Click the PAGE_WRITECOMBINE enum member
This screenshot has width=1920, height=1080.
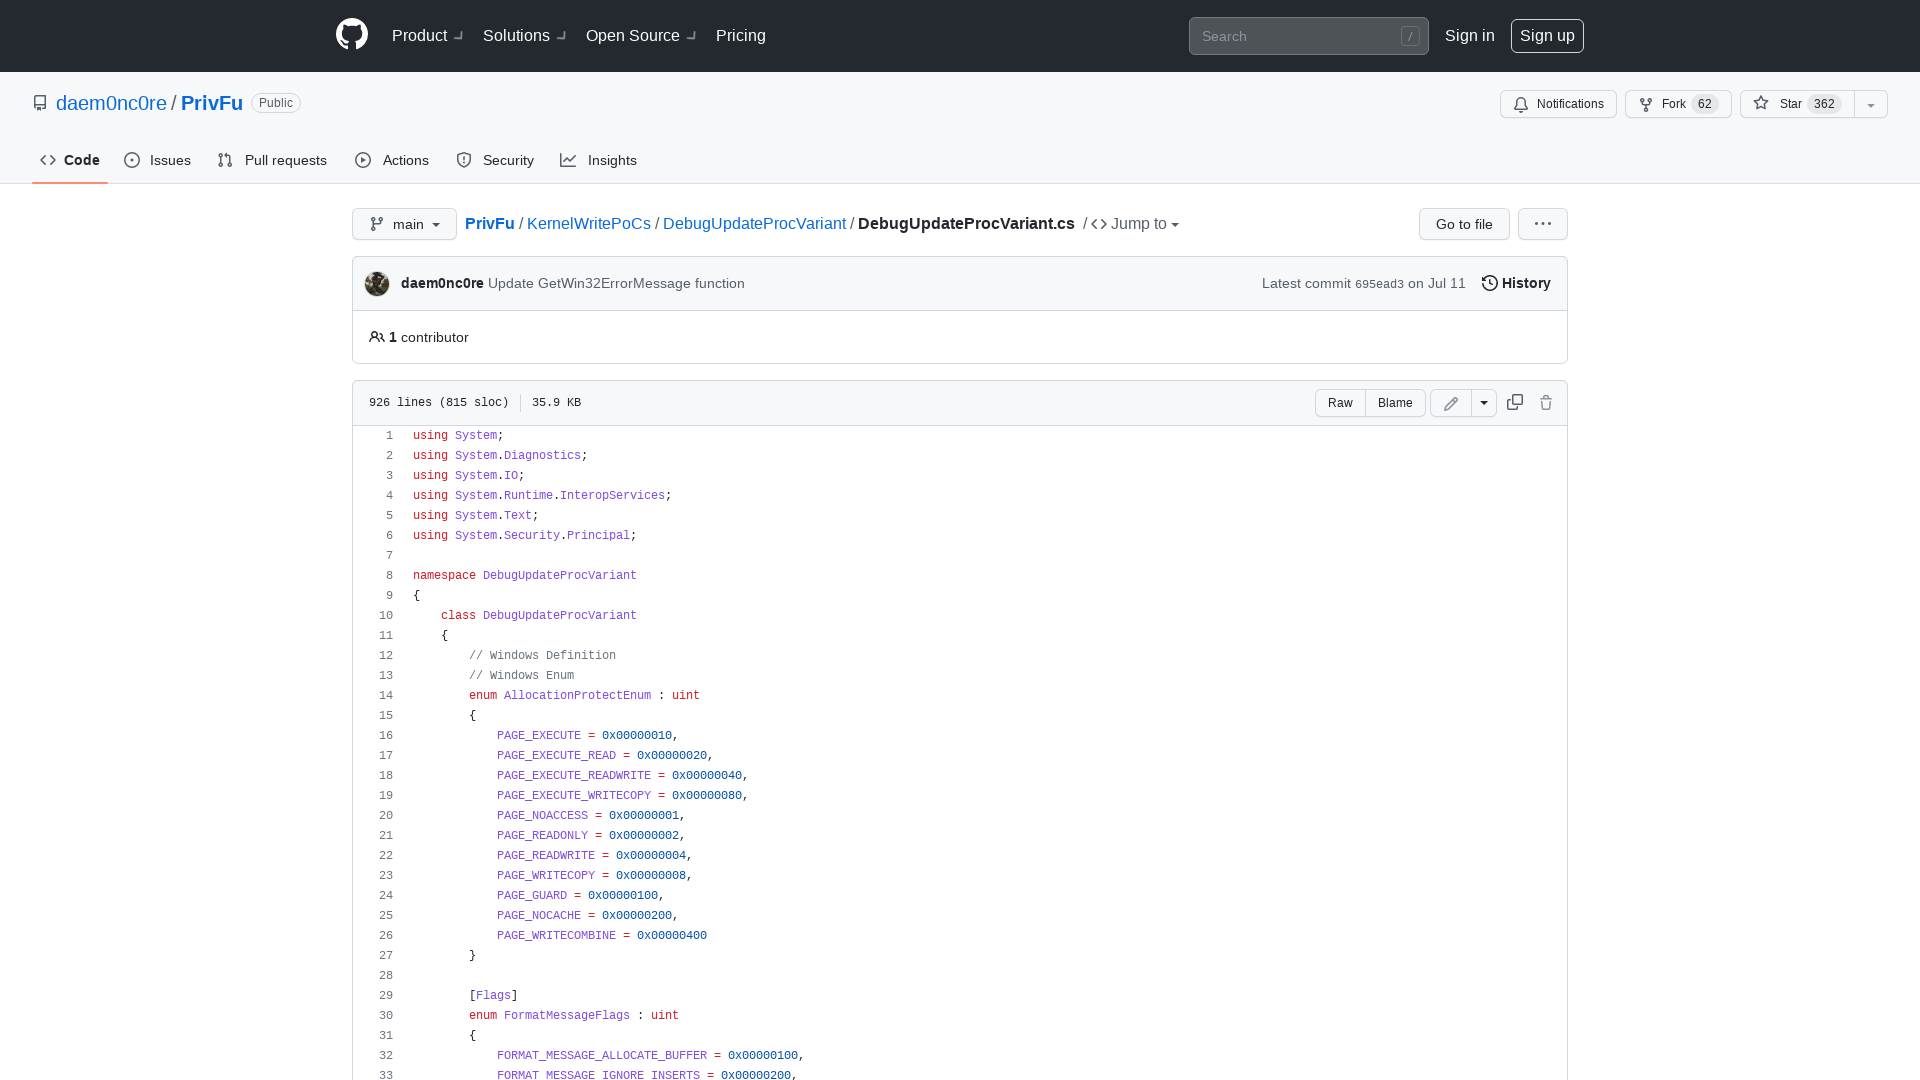pos(556,936)
